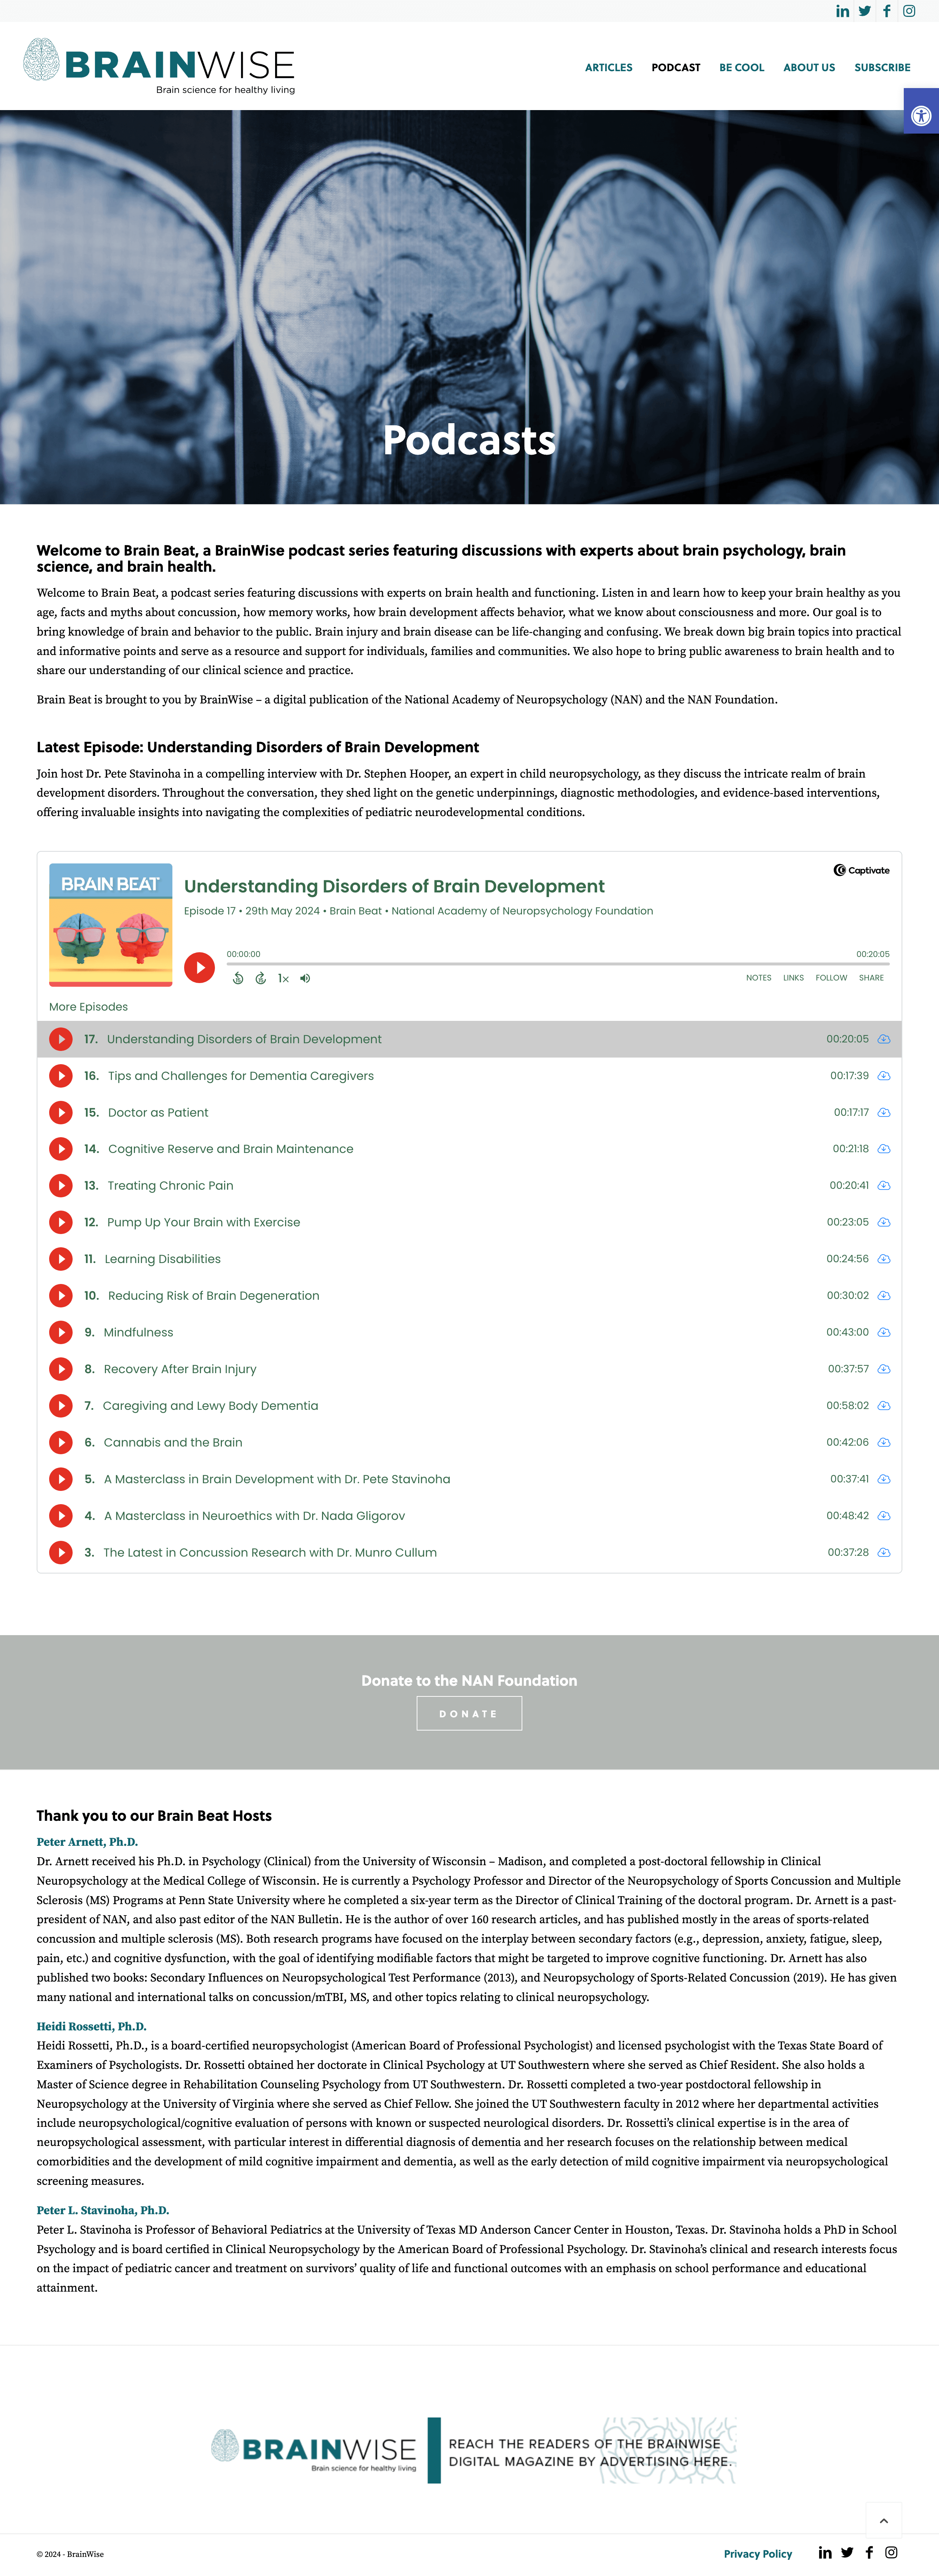939x2576 pixels.
Task: Open the LinkedIn icon in top header
Action: 842,11
